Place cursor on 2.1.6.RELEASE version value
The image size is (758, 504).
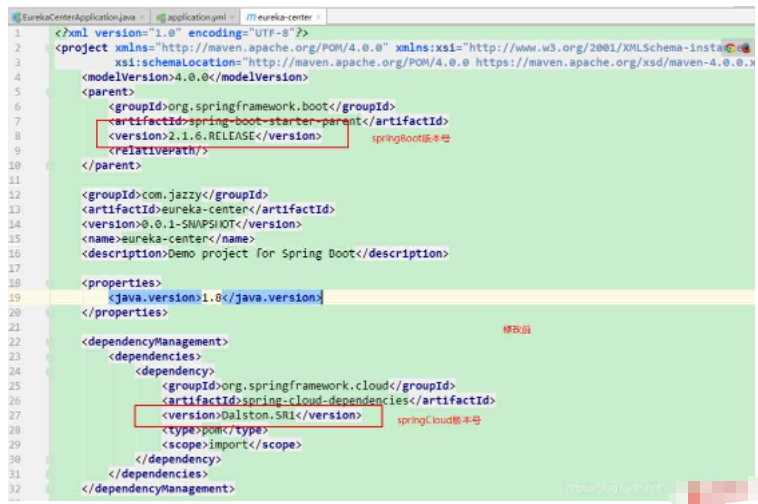click(211, 136)
